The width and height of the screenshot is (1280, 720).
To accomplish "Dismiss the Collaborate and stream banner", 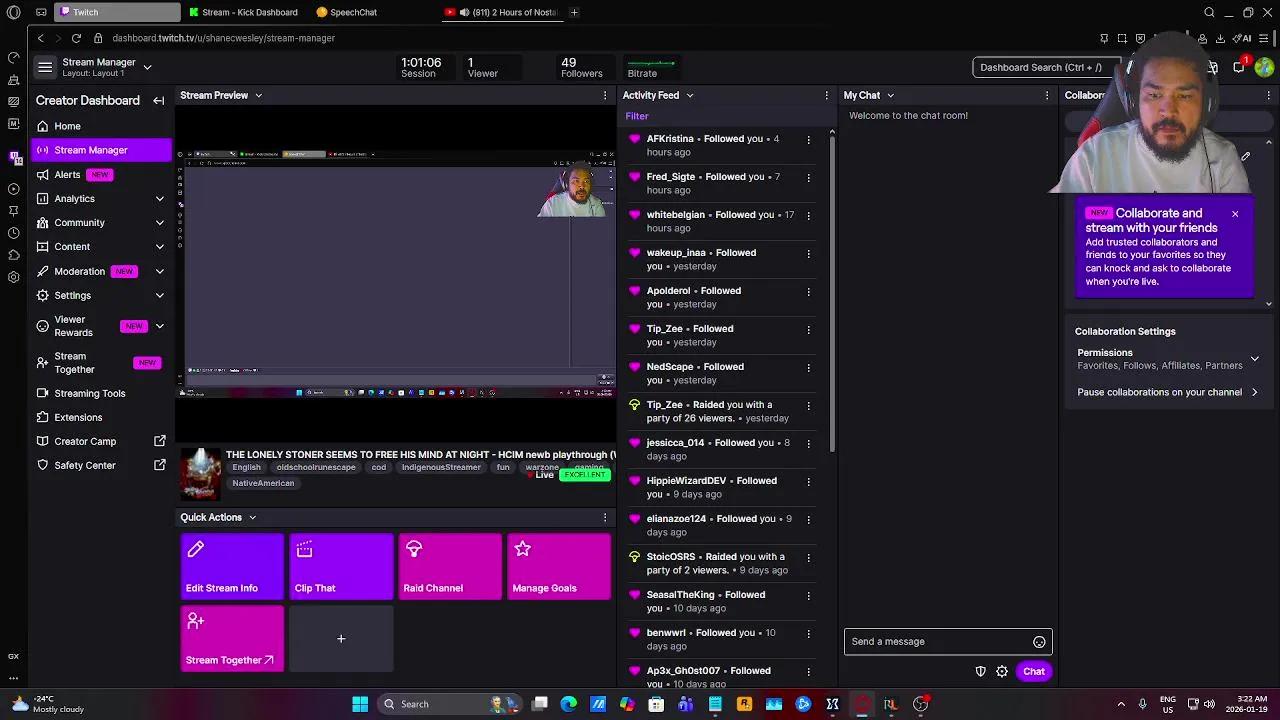I will tap(1235, 214).
